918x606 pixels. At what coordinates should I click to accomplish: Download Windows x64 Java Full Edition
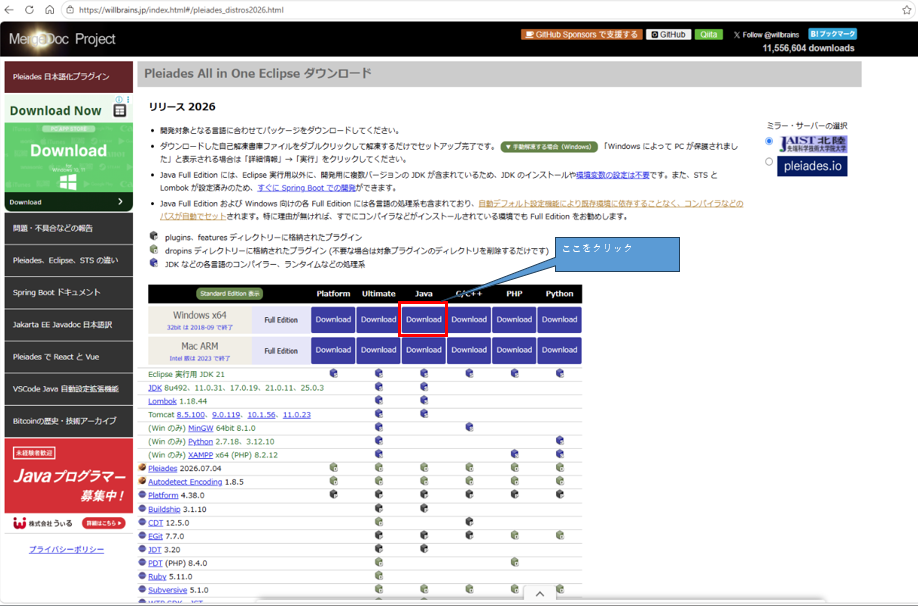(x=423, y=320)
